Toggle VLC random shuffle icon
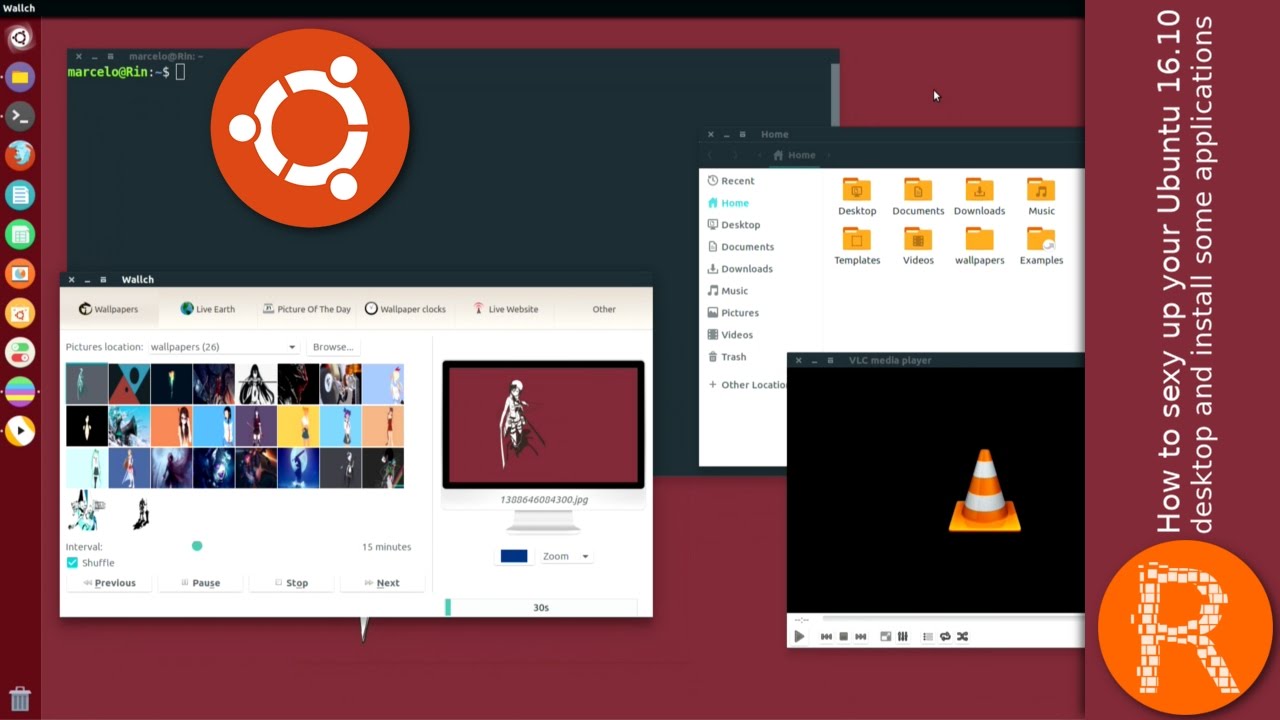Image resolution: width=1280 pixels, height=720 pixels. tap(962, 636)
